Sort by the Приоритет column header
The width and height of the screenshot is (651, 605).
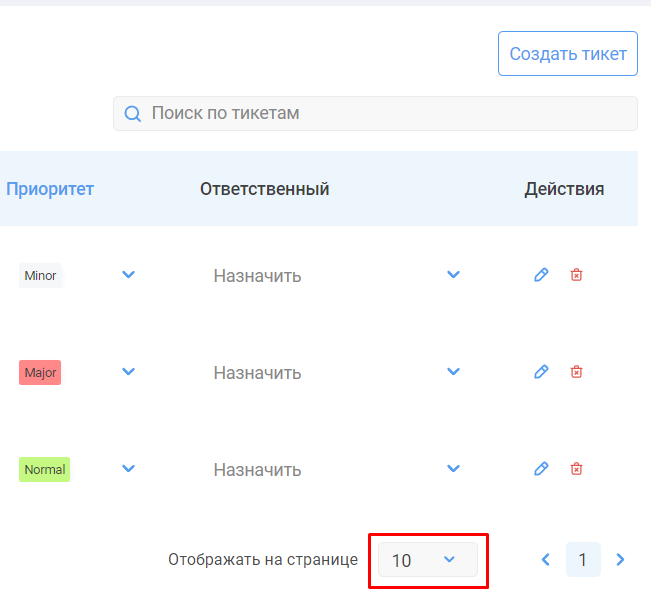click(50, 189)
